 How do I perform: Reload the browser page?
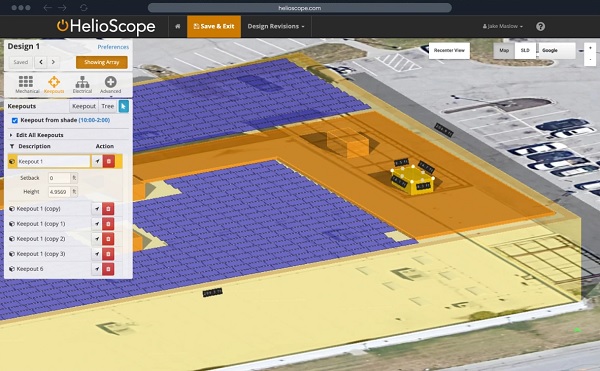(84, 8)
